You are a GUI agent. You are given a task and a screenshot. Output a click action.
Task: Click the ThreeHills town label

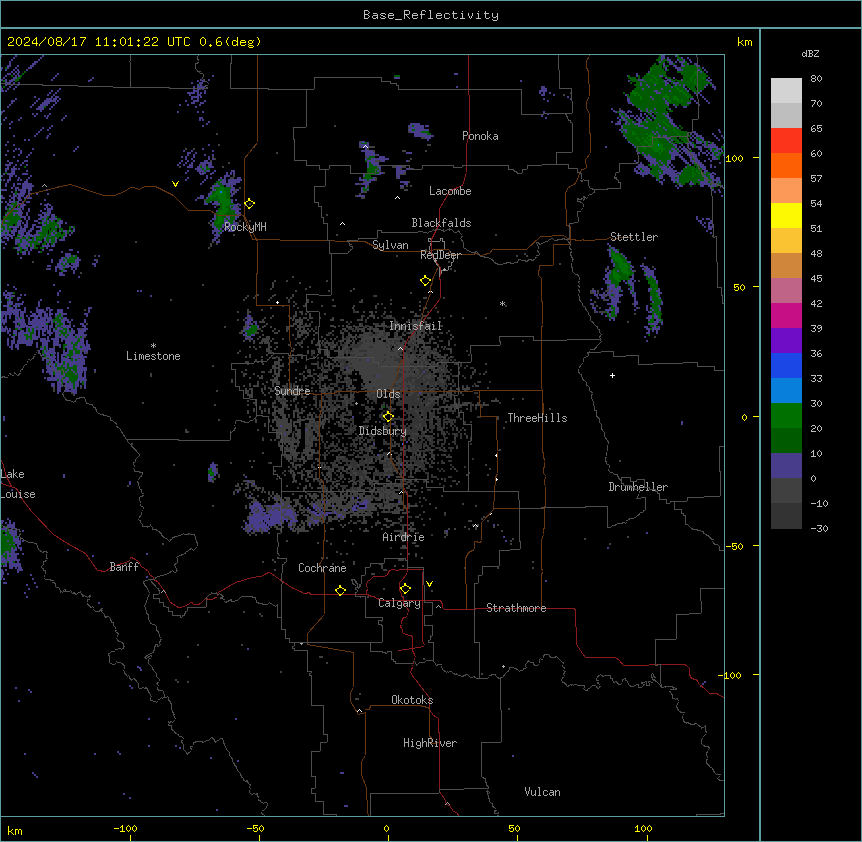click(537, 418)
